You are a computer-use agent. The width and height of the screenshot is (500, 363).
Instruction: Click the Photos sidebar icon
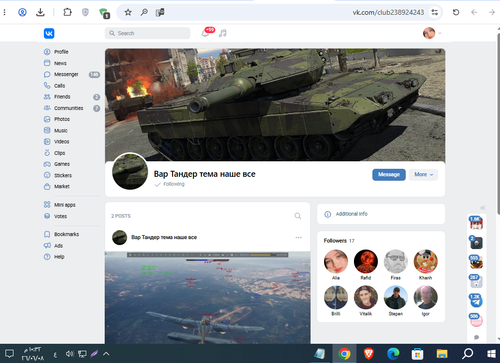pos(47,119)
